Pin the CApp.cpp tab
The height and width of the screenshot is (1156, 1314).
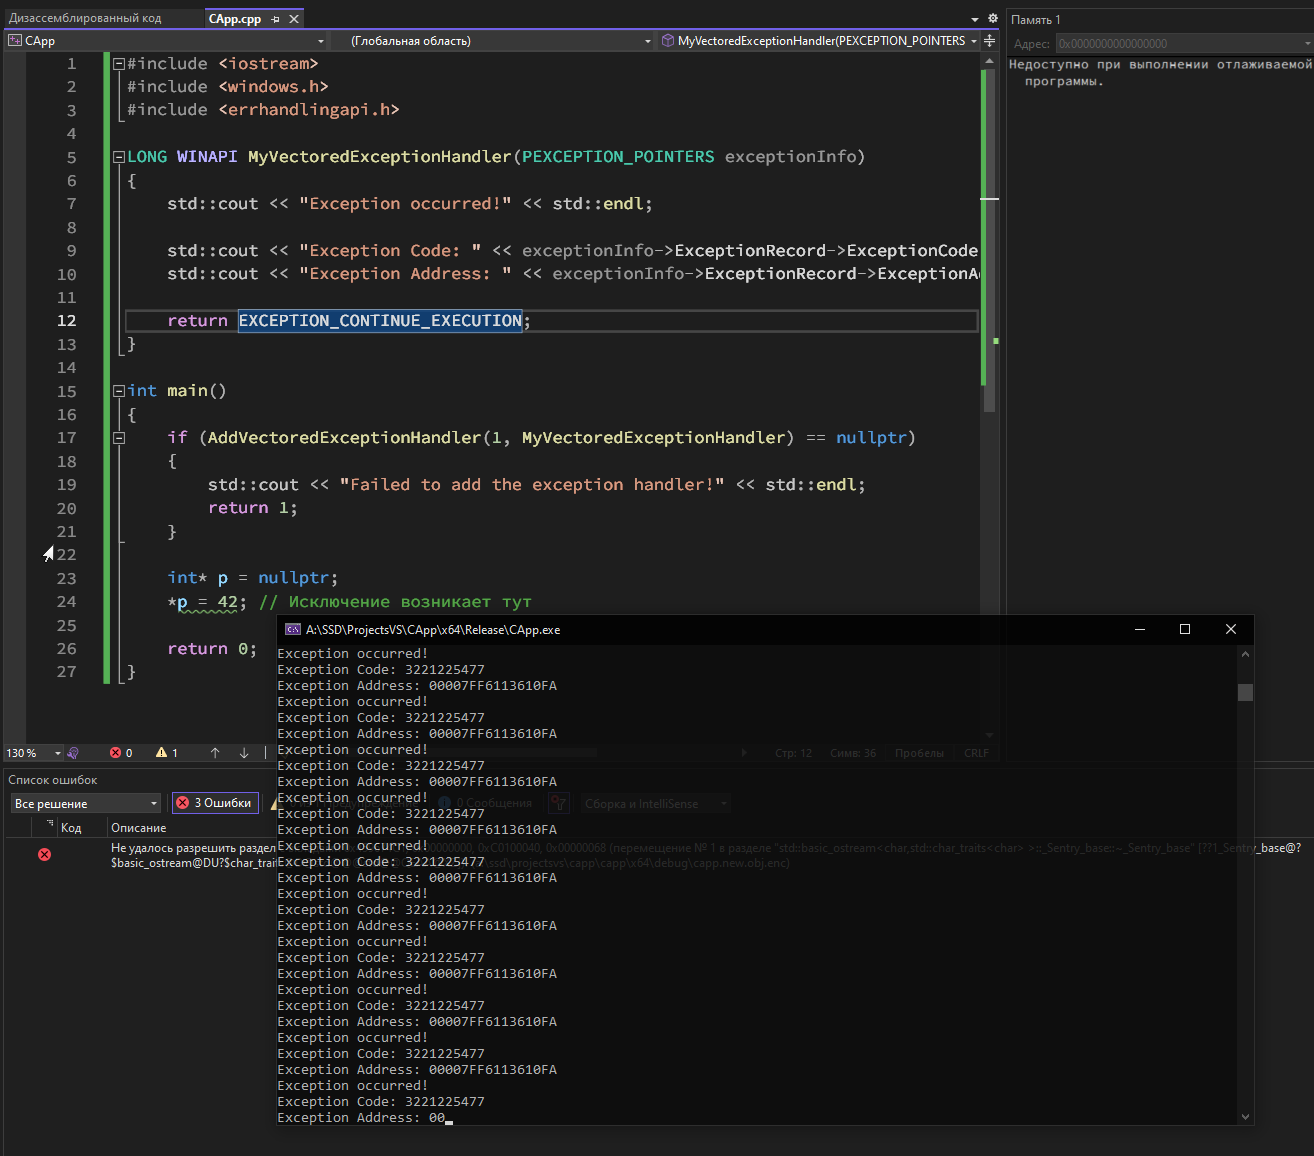[x=276, y=19]
